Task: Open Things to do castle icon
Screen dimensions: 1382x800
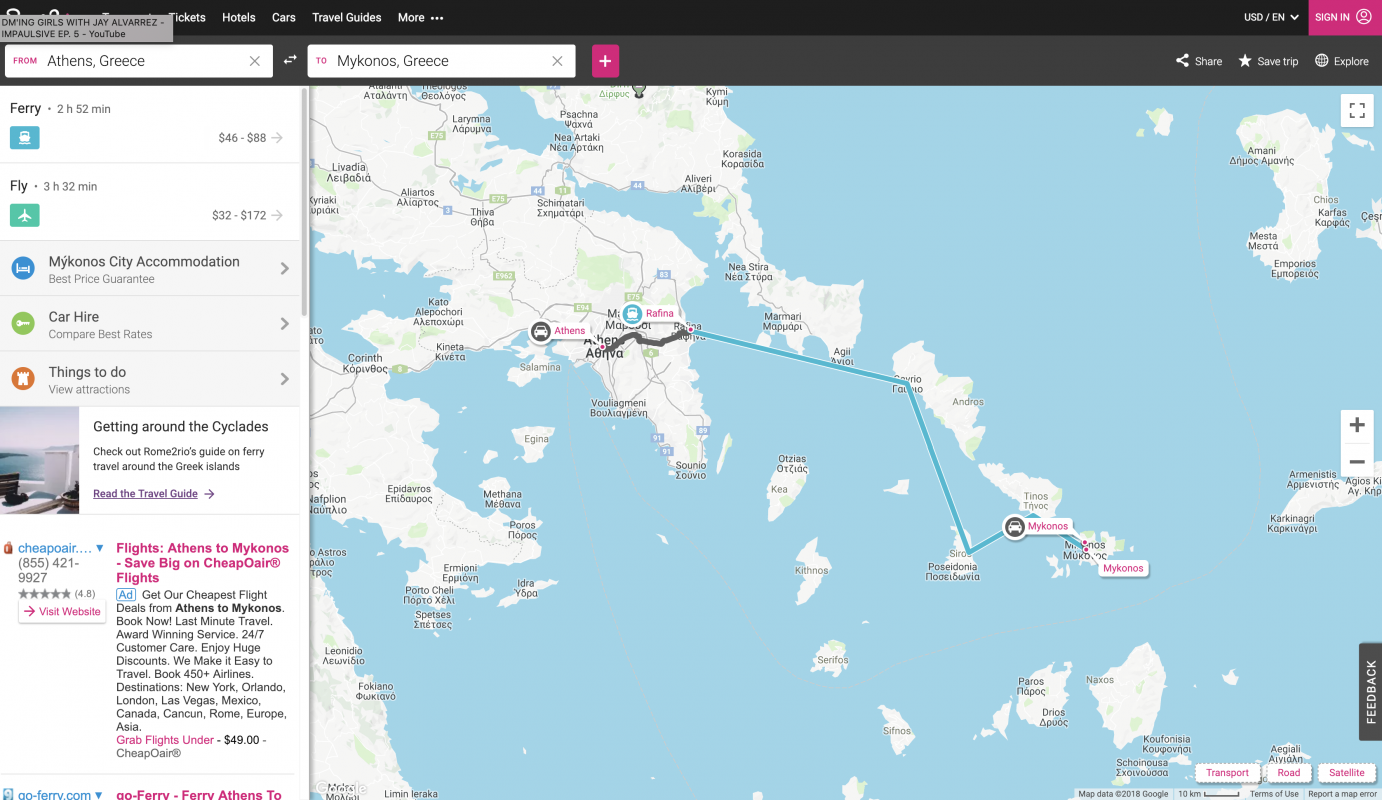Action: [23, 379]
